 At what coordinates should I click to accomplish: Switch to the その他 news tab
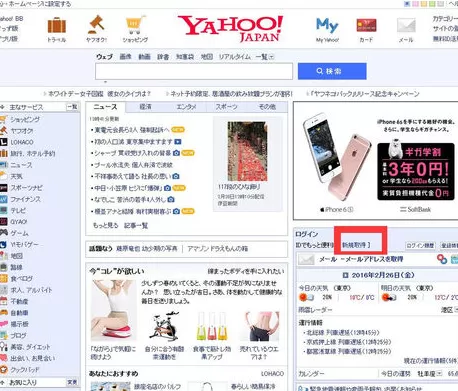267,107
